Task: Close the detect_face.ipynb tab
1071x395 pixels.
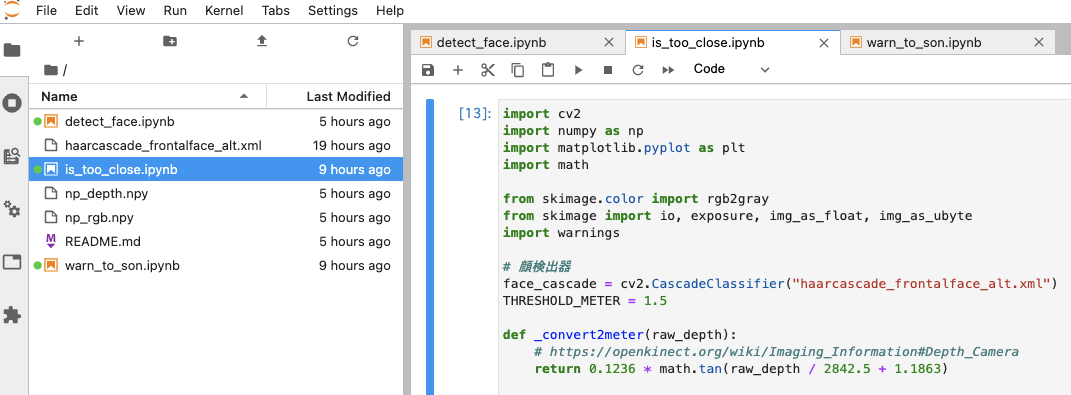Action: tap(609, 42)
